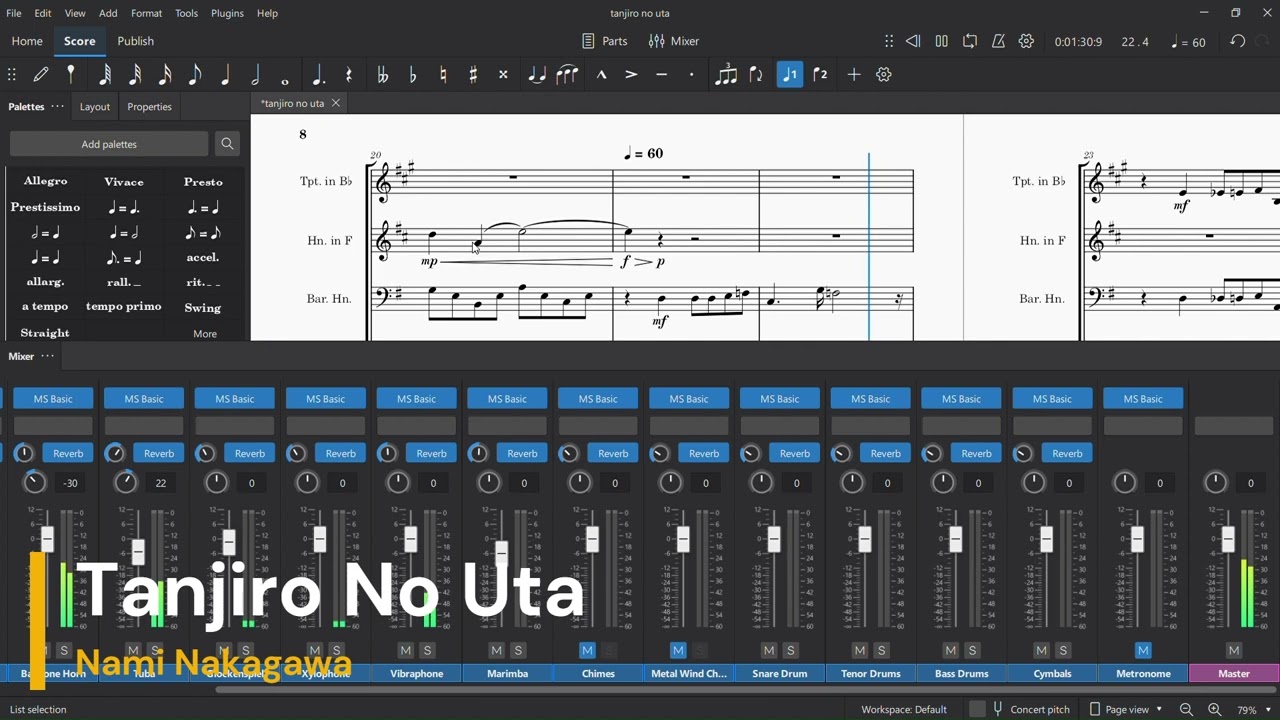Select the eighth note duration
The height and width of the screenshot is (720, 1280).
coord(195,75)
